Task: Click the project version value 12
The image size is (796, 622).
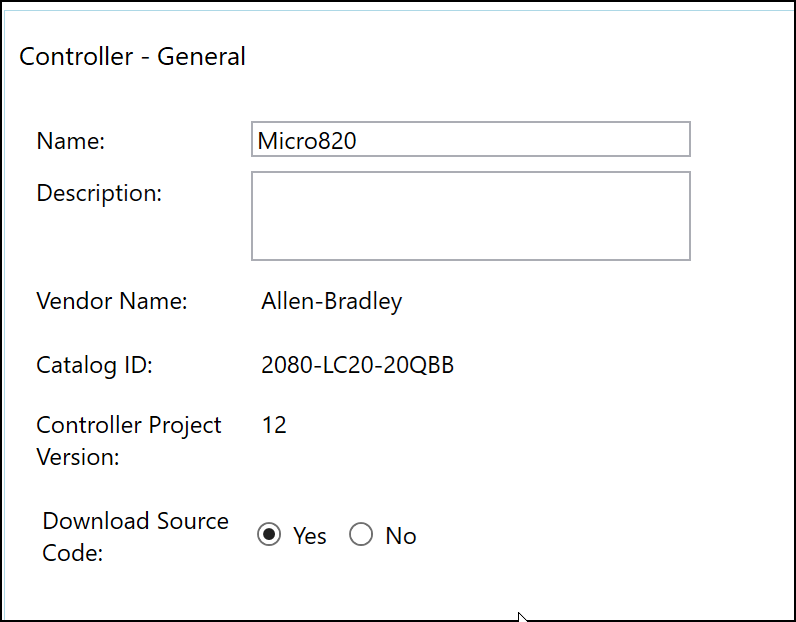Action: click(x=274, y=425)
